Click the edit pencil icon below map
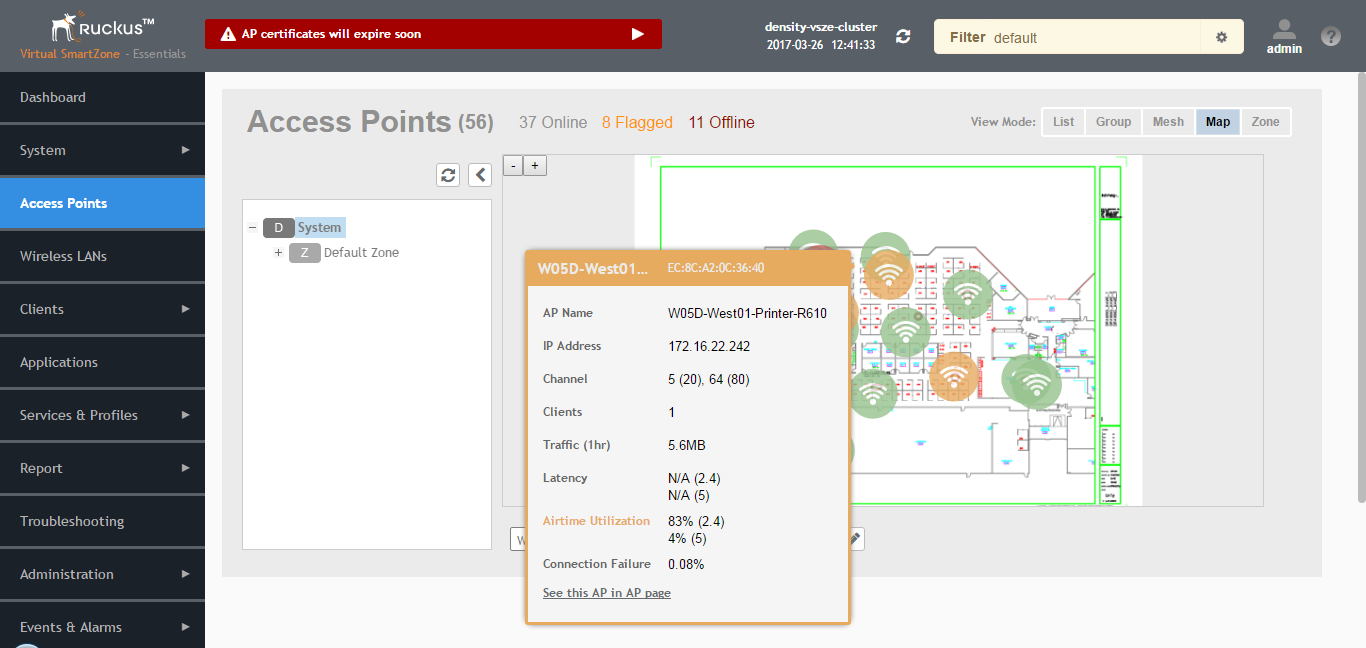 [x=855, y=539]
